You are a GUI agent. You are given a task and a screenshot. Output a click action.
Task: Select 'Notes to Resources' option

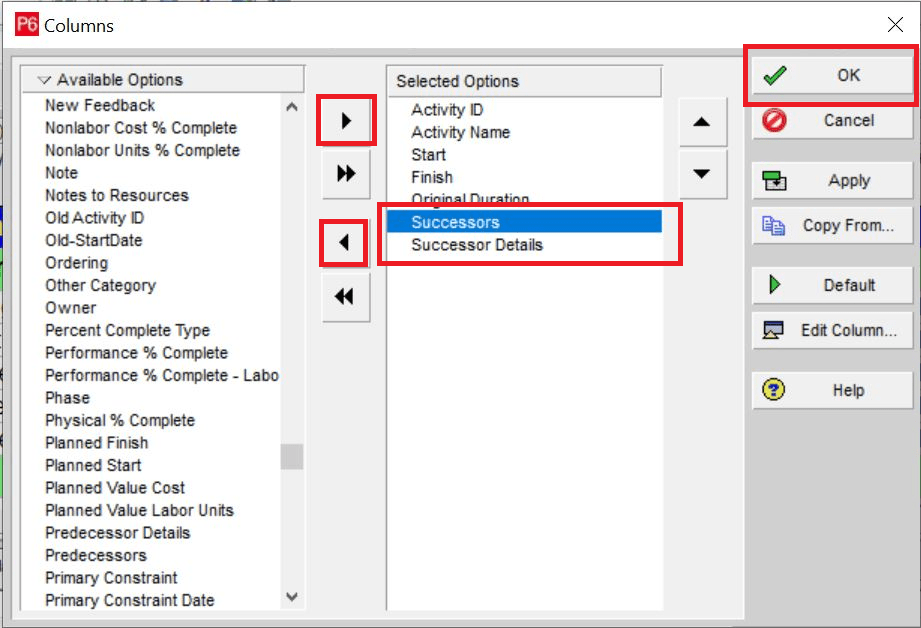pyautogui.click(x=117, y=196)
